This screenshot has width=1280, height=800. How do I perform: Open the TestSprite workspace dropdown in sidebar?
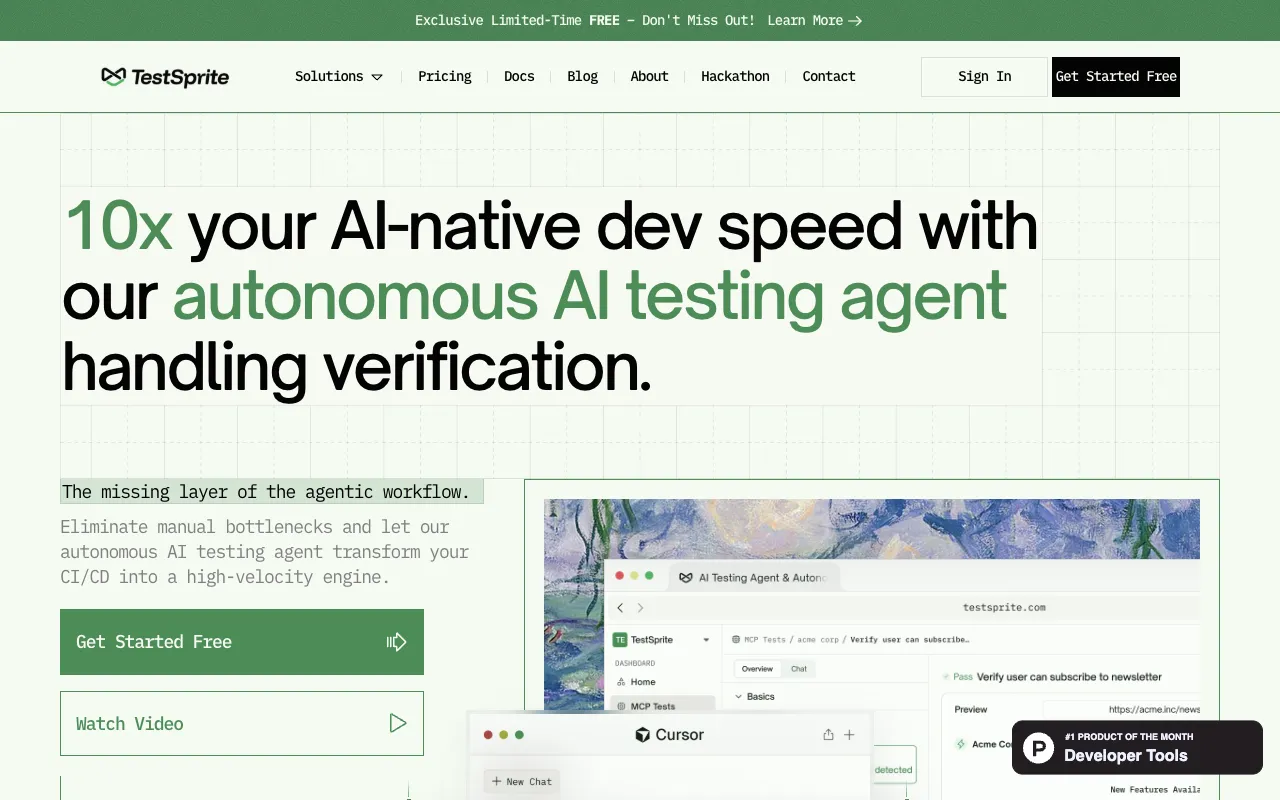click(706, 640)
